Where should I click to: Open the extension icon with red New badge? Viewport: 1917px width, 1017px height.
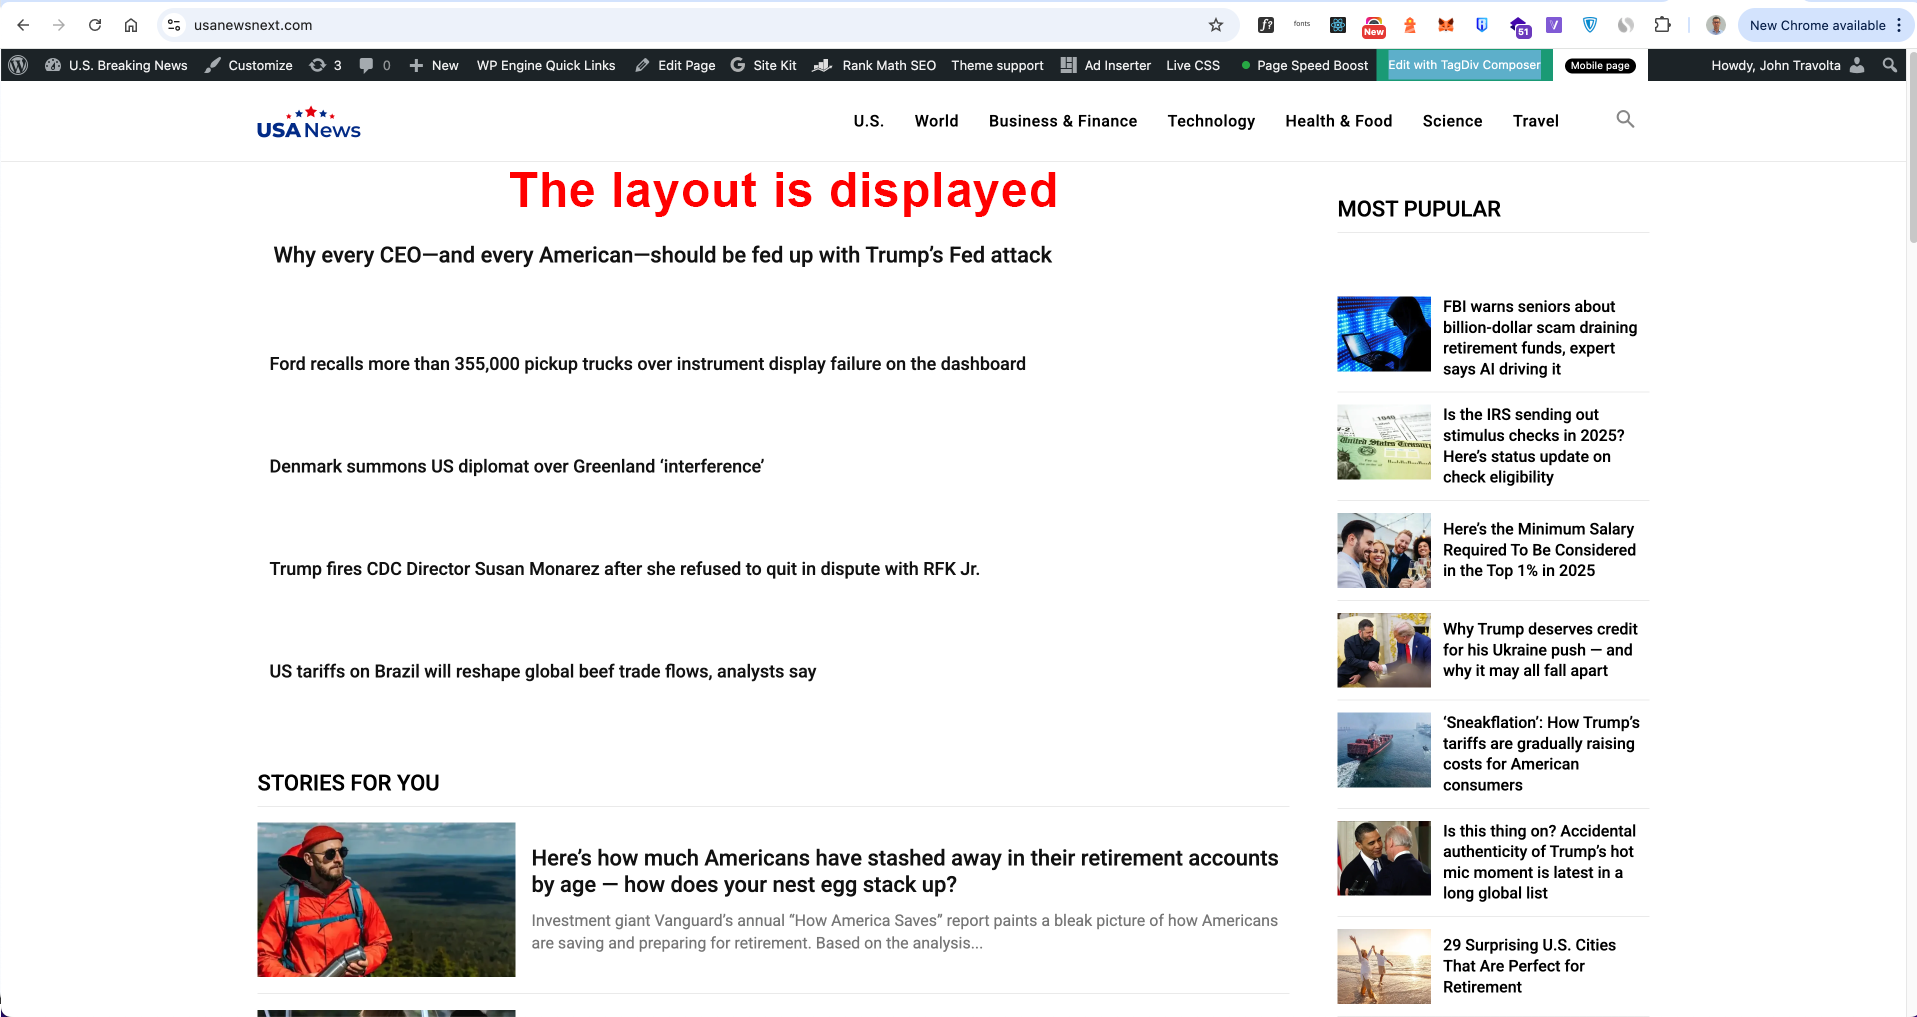tap(1374, 26)
